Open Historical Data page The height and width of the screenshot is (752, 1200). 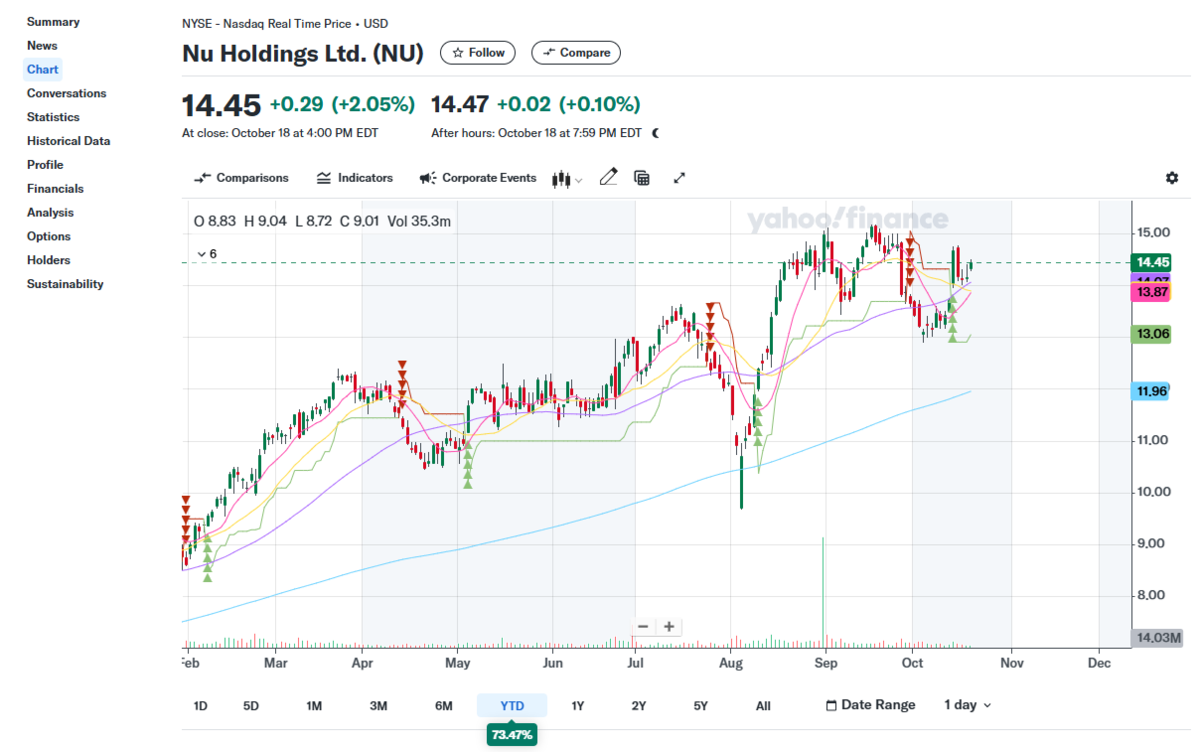coord(68,141)
